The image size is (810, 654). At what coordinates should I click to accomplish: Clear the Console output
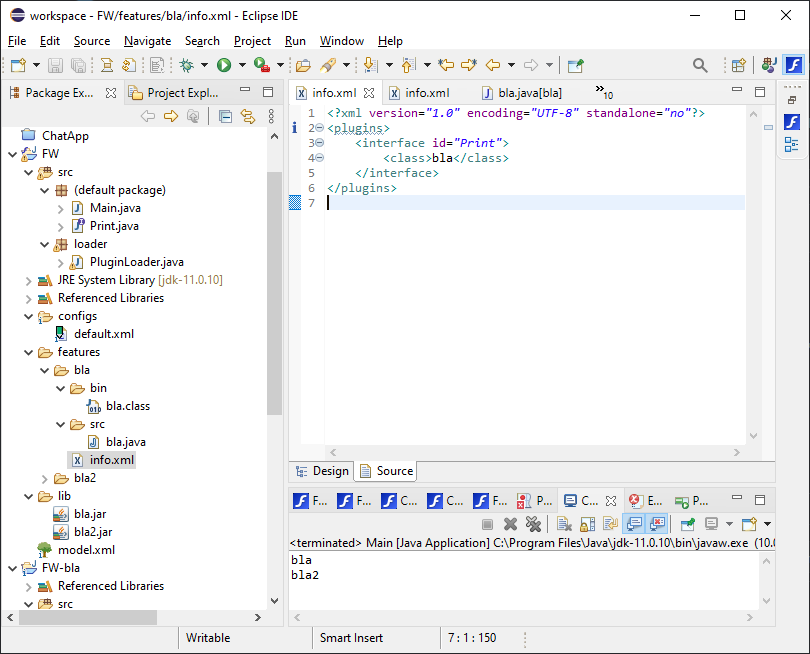point(562,523)
